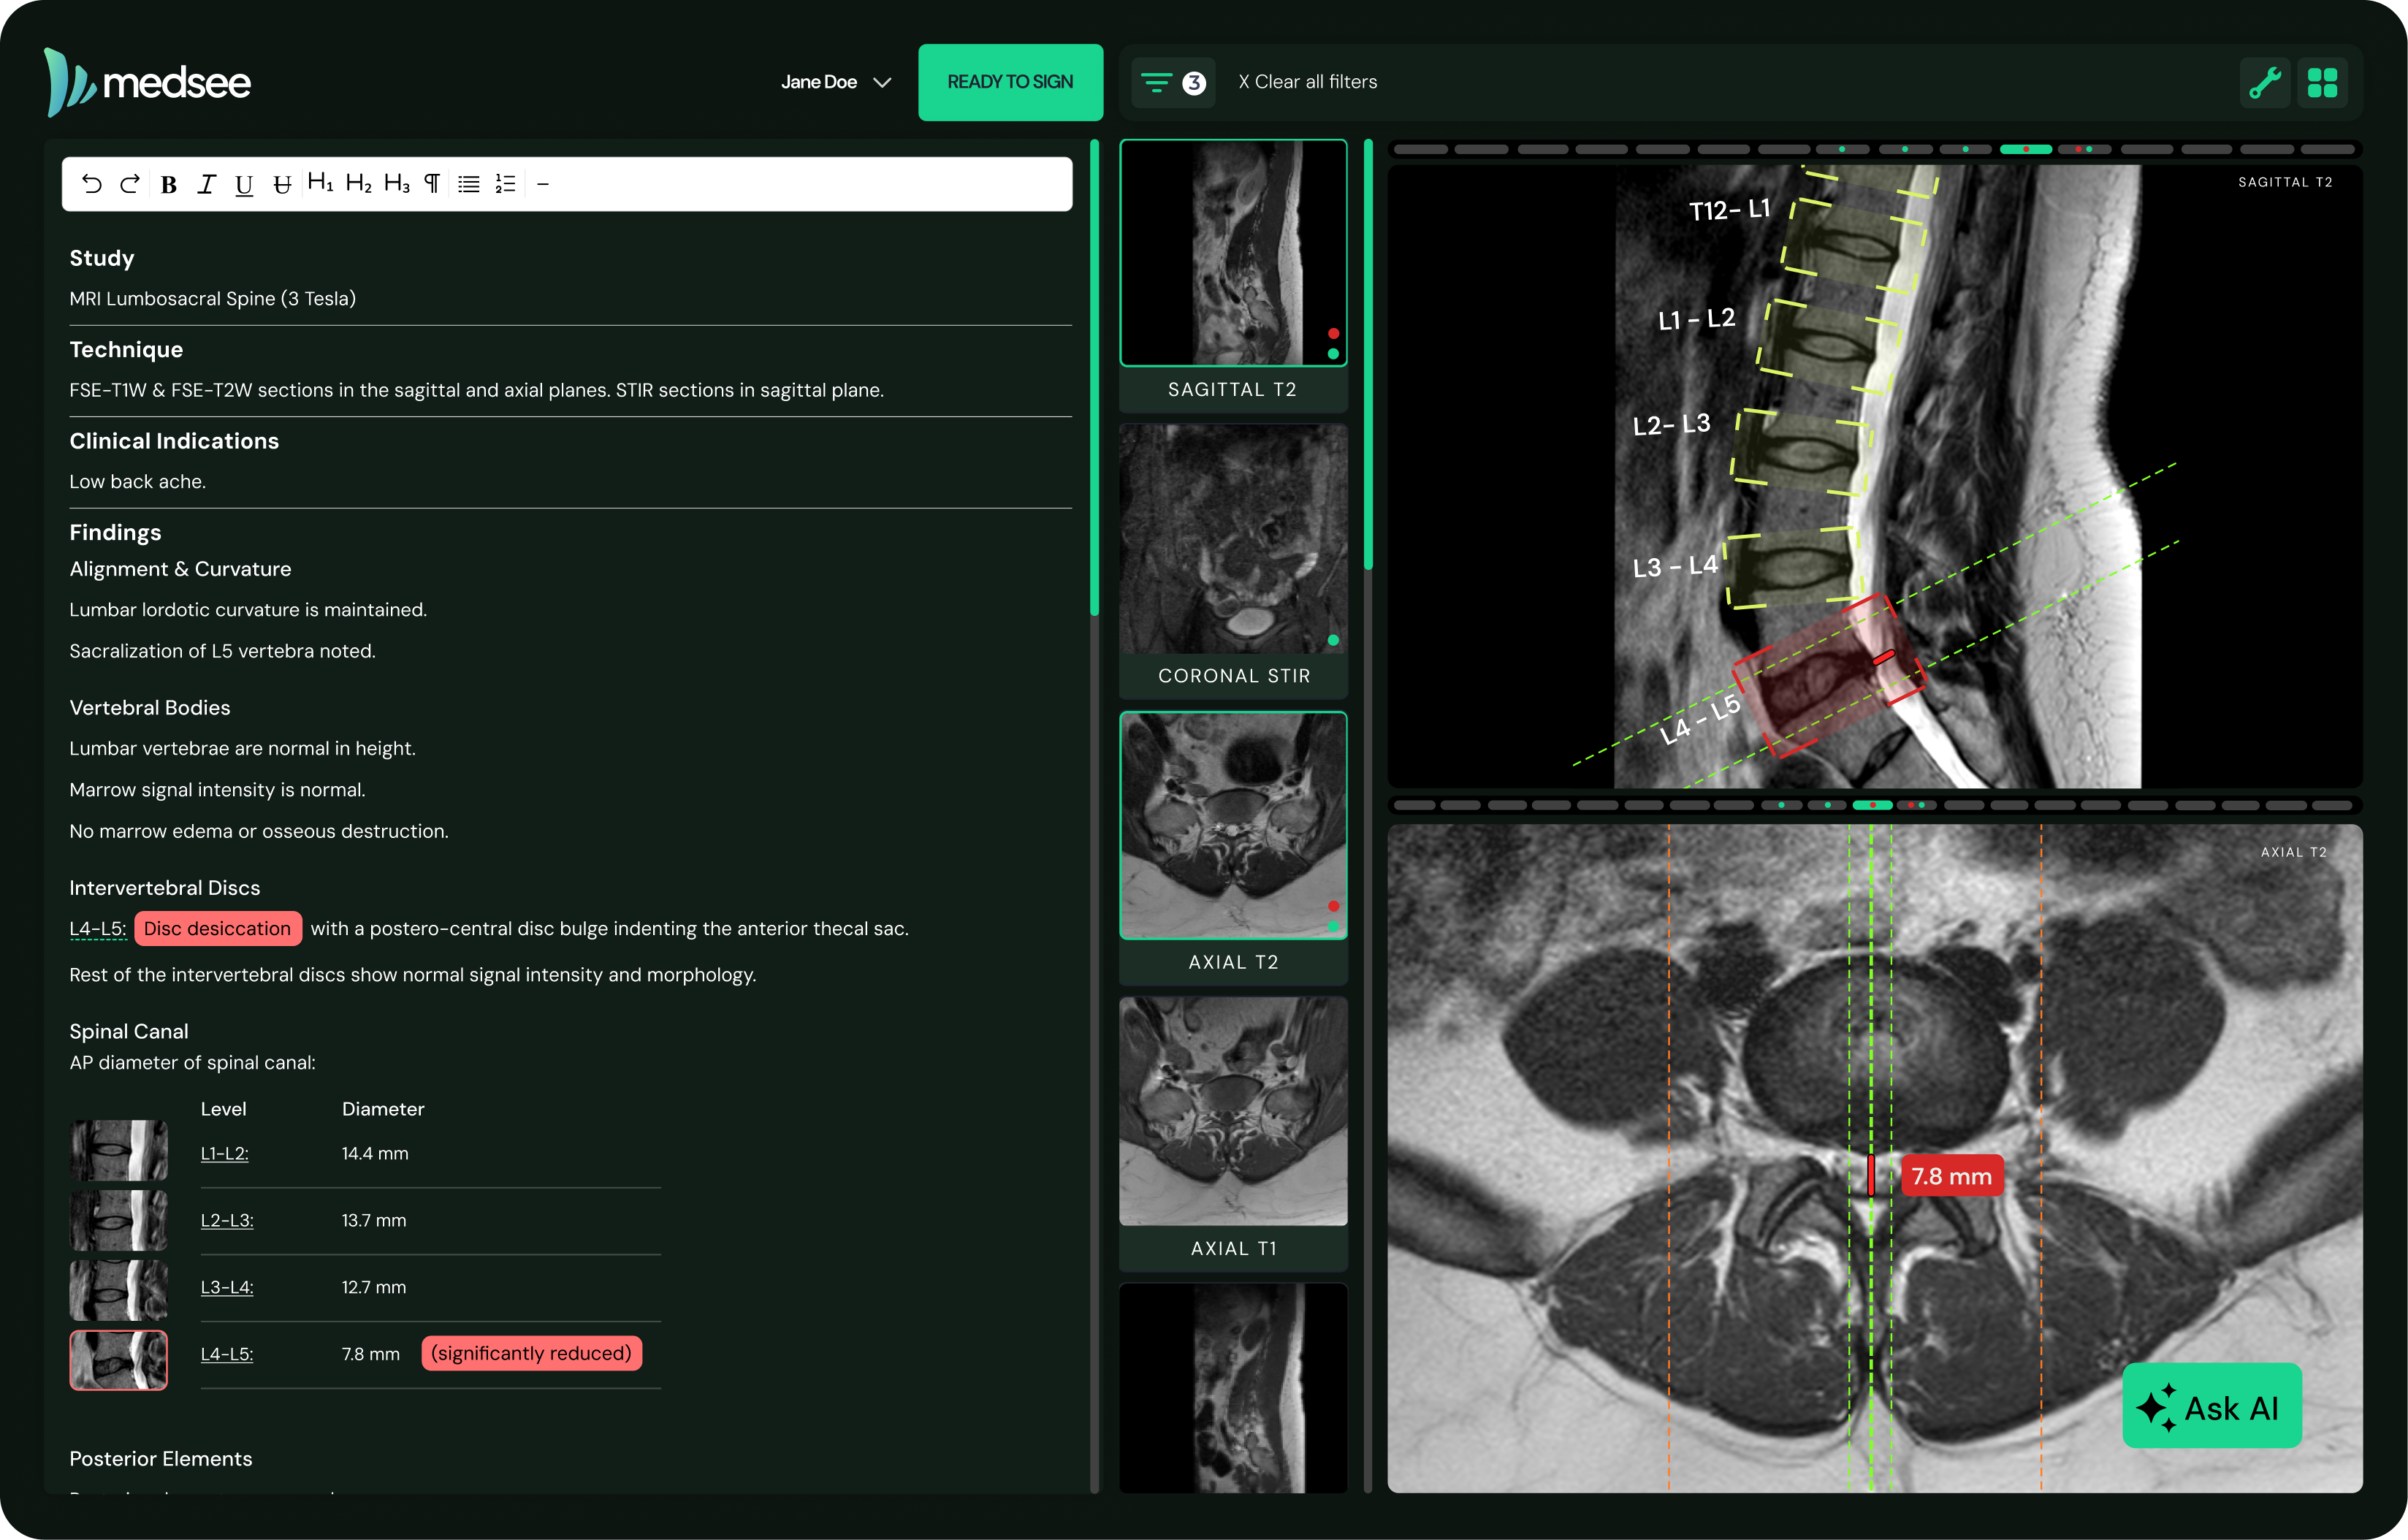Select the AXIAL T1 series
The height and width of the screenshot is (1540, 2408).
point(1233,1112)
